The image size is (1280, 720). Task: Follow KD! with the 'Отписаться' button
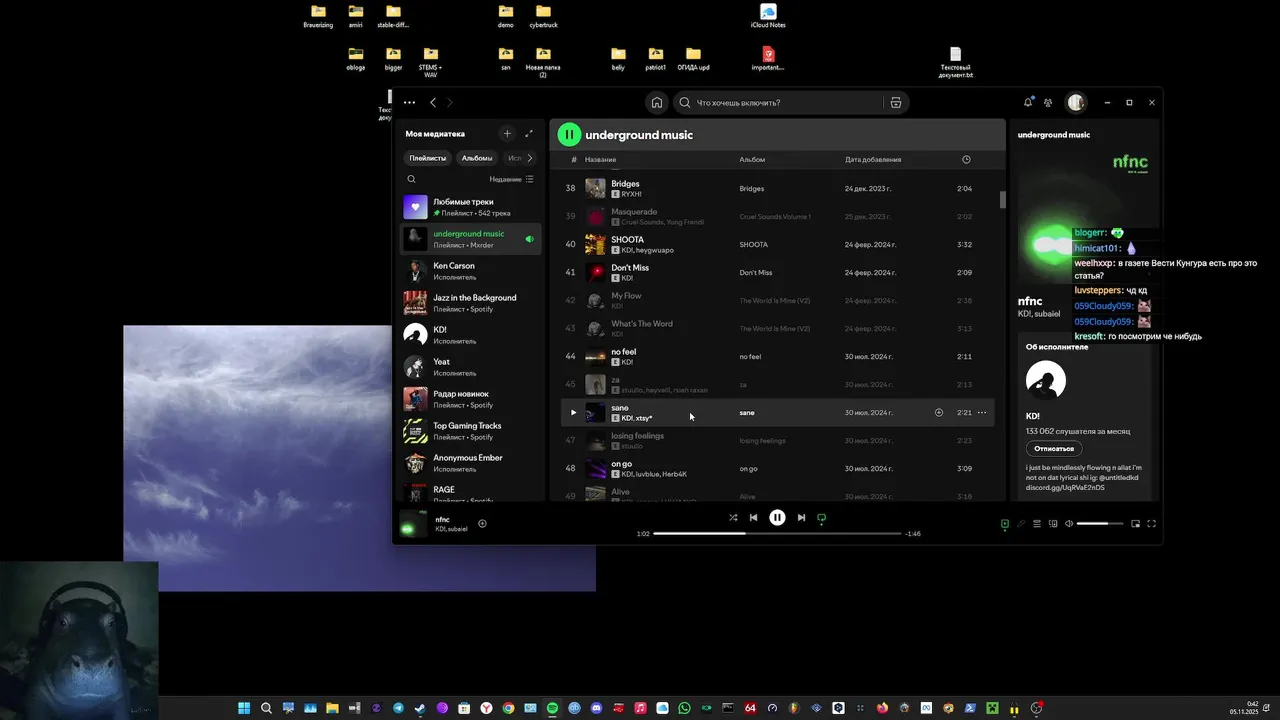tap(1054, 449)
